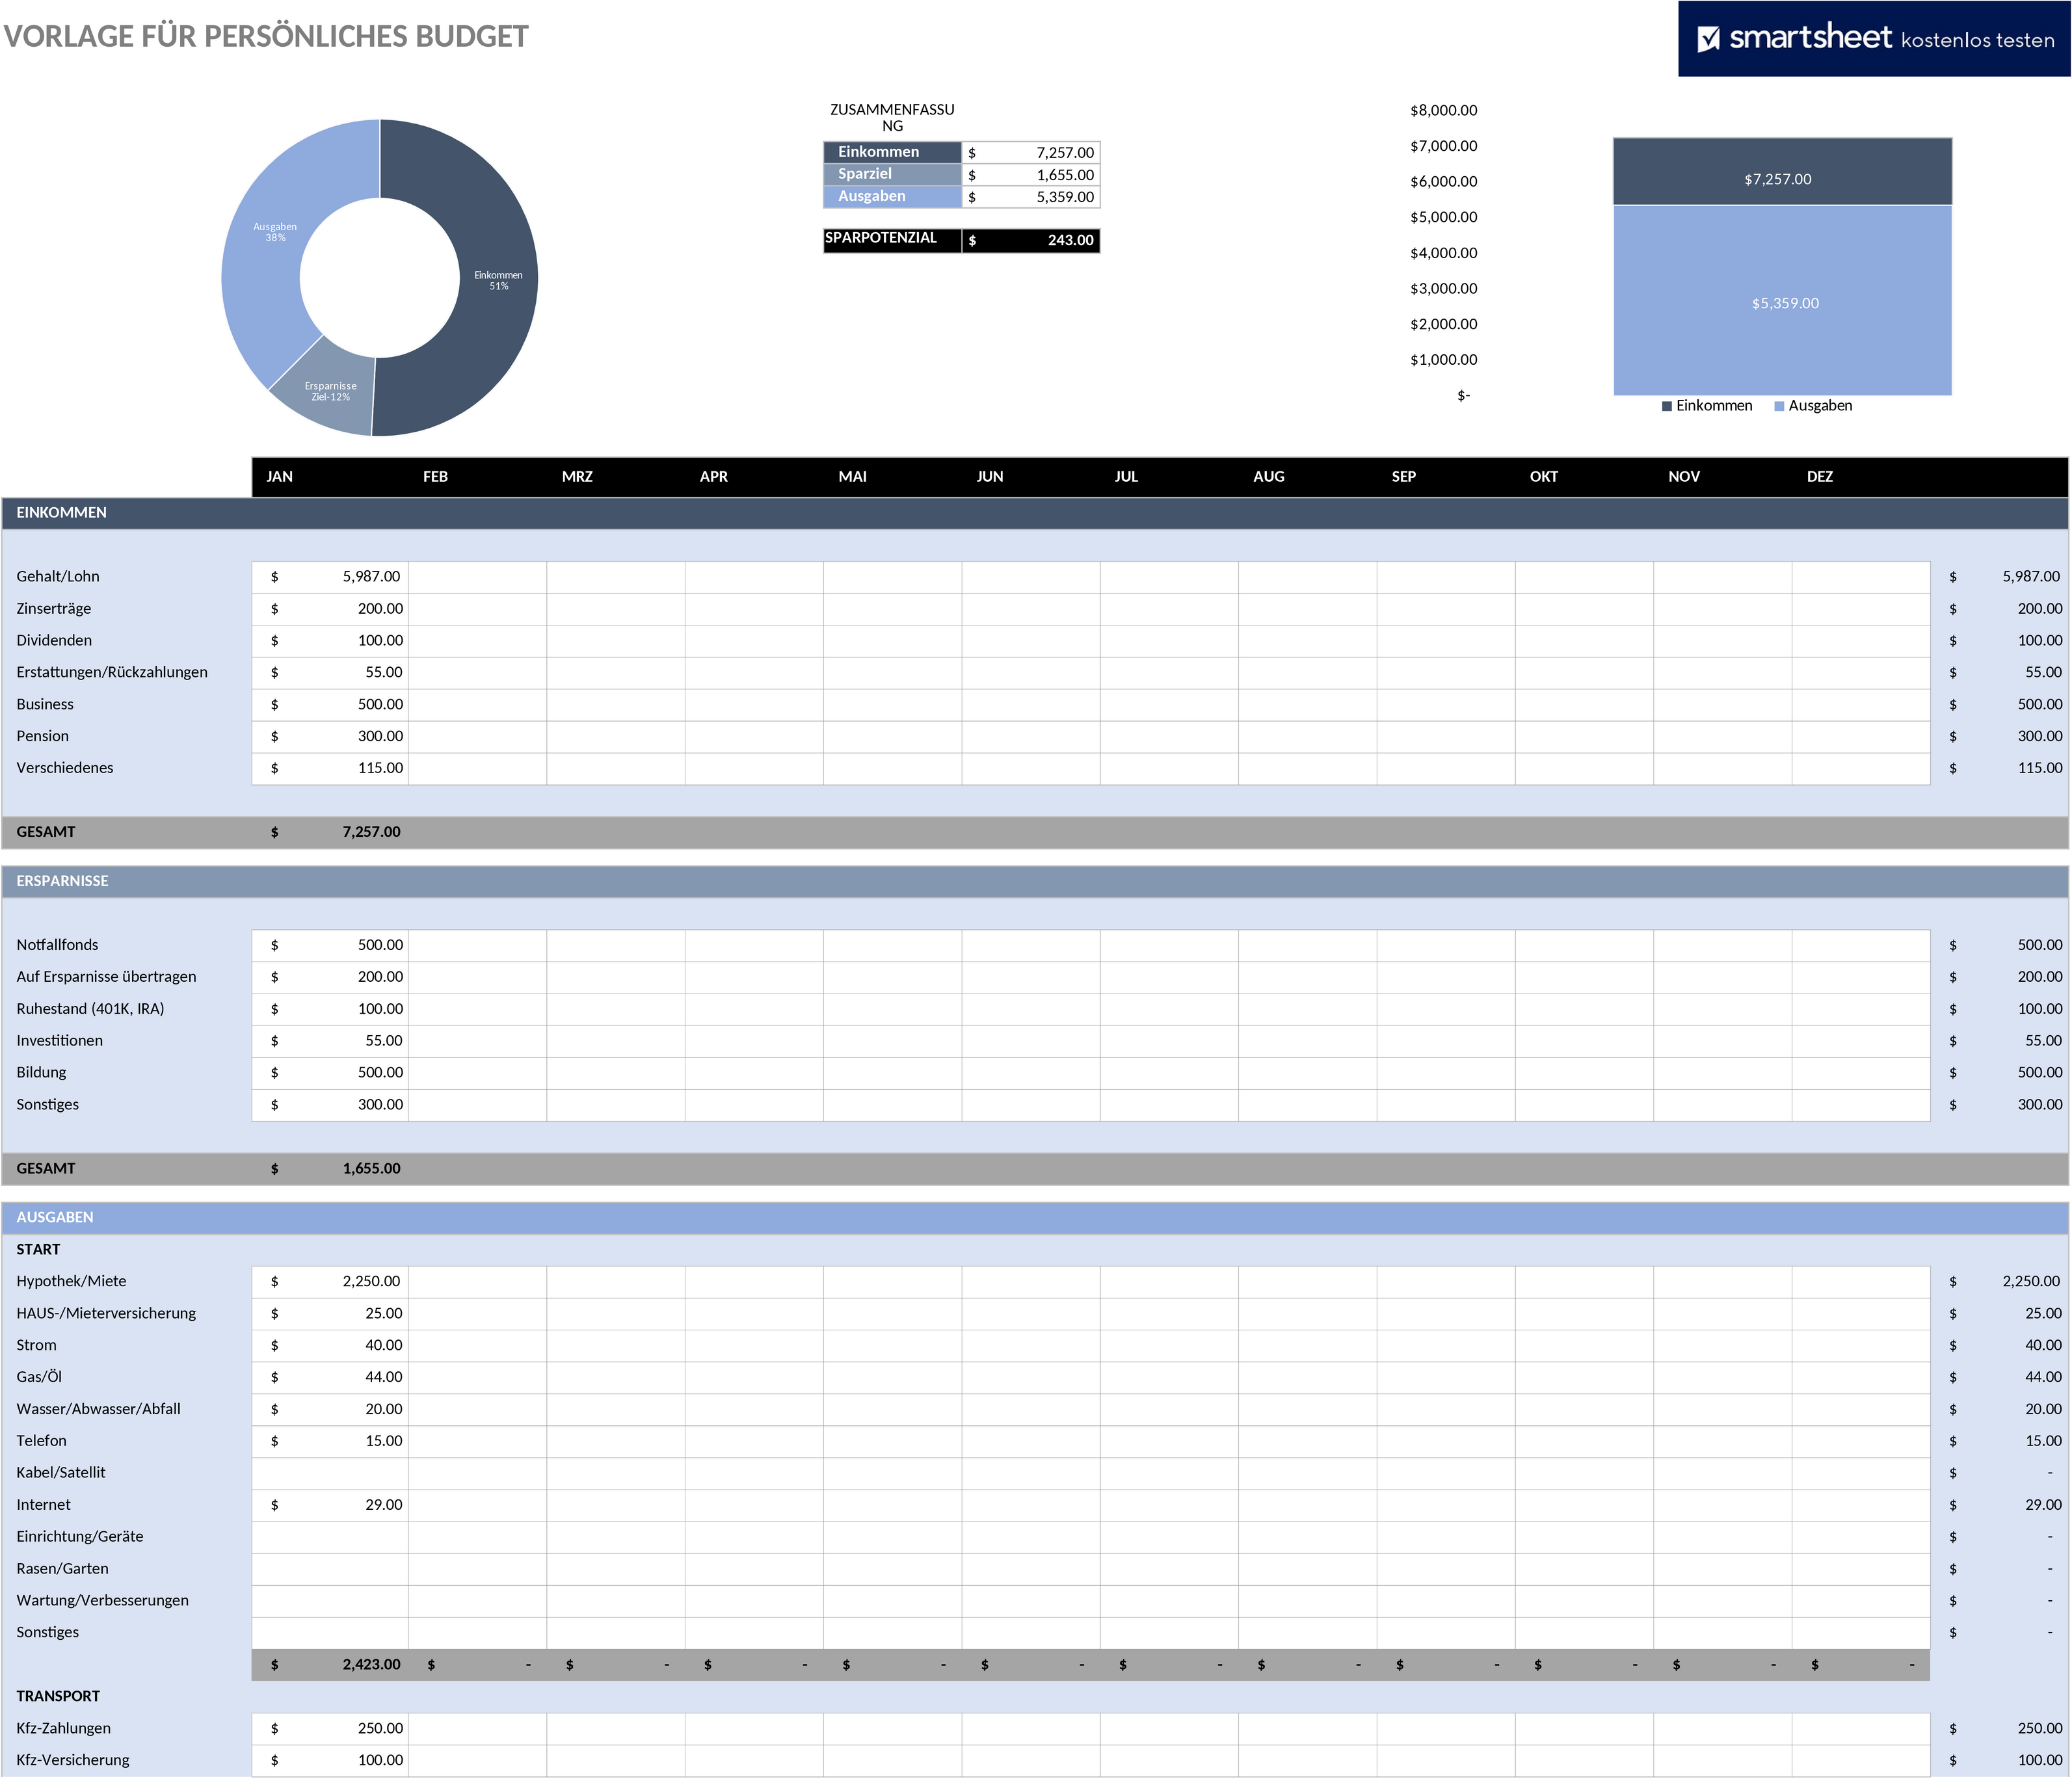Click the TRANSPORT subsection heading
2072x1779 pixels.
(58, 1697)
